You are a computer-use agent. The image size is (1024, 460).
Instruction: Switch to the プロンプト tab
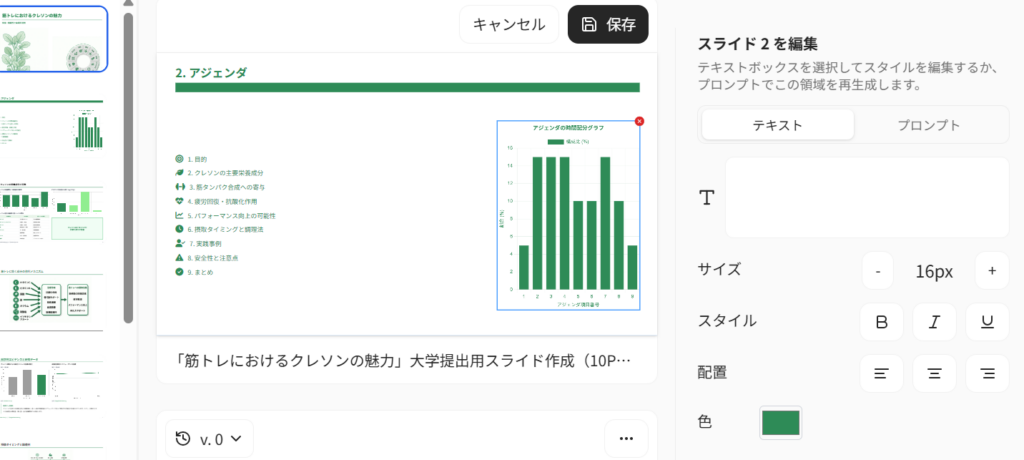[x=931, y=125]
